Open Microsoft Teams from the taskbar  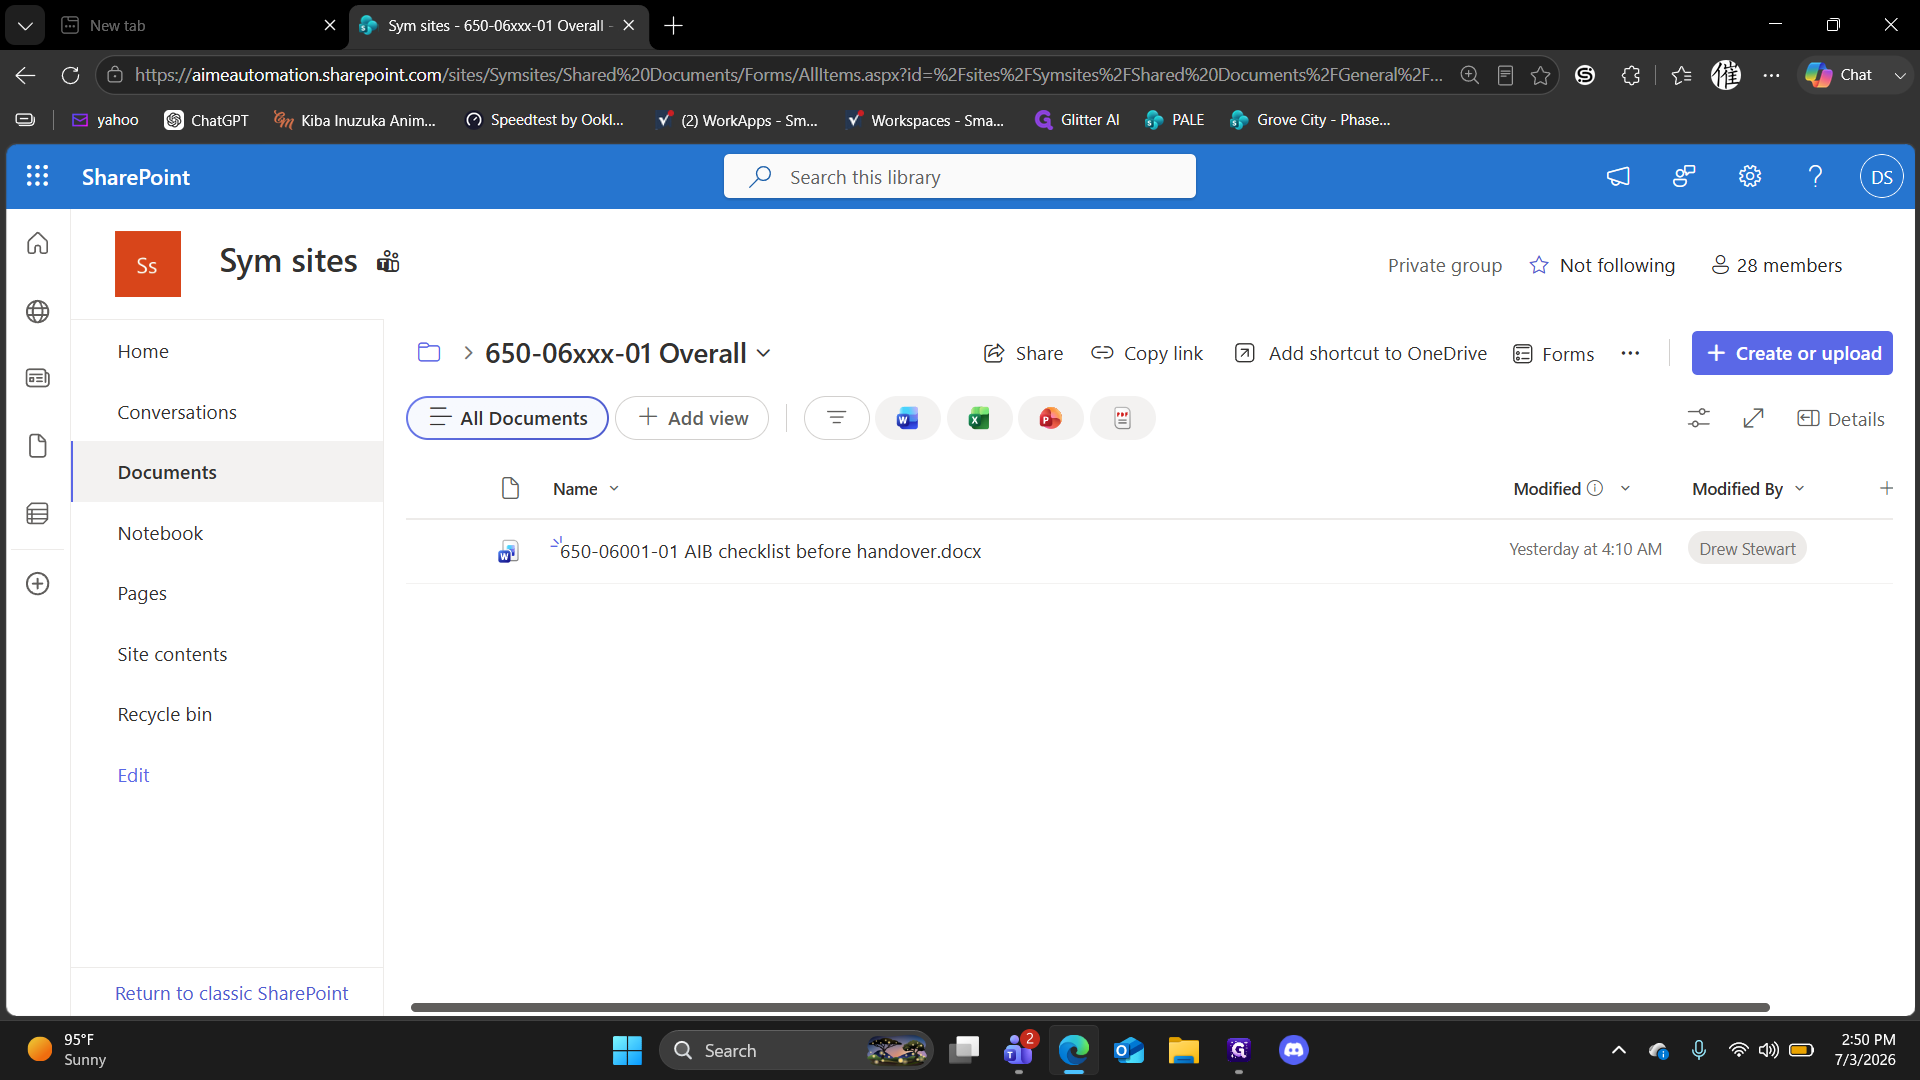pos(1018,1050)
